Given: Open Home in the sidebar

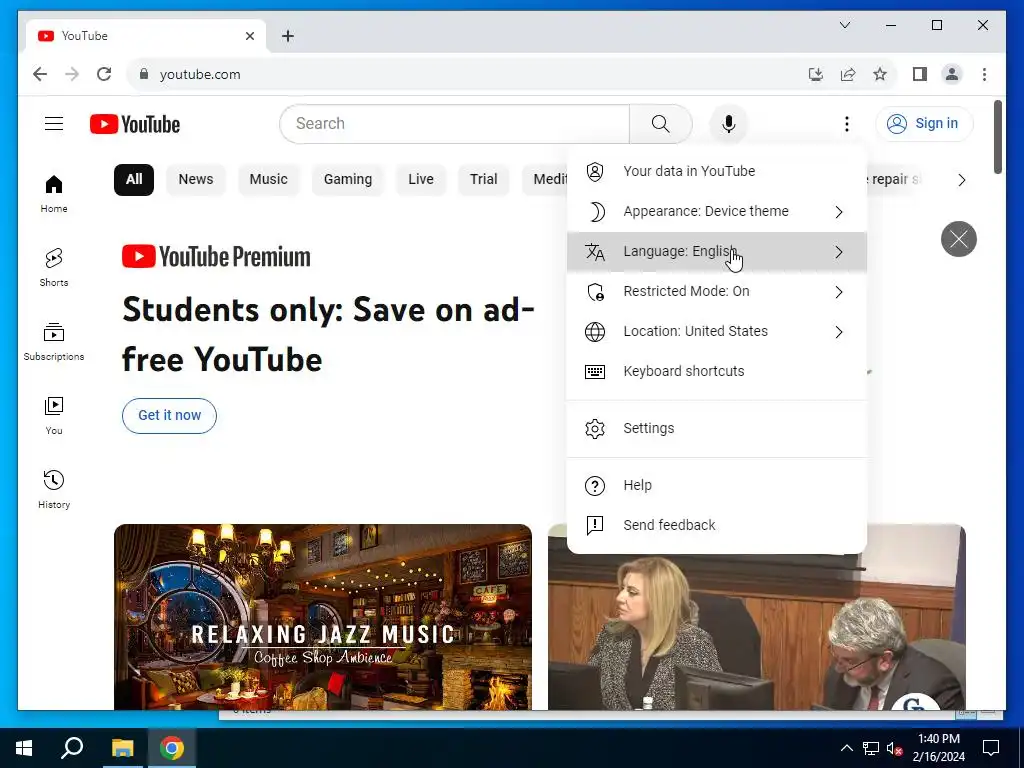Looking at the screenshot, I should (54, 193).
